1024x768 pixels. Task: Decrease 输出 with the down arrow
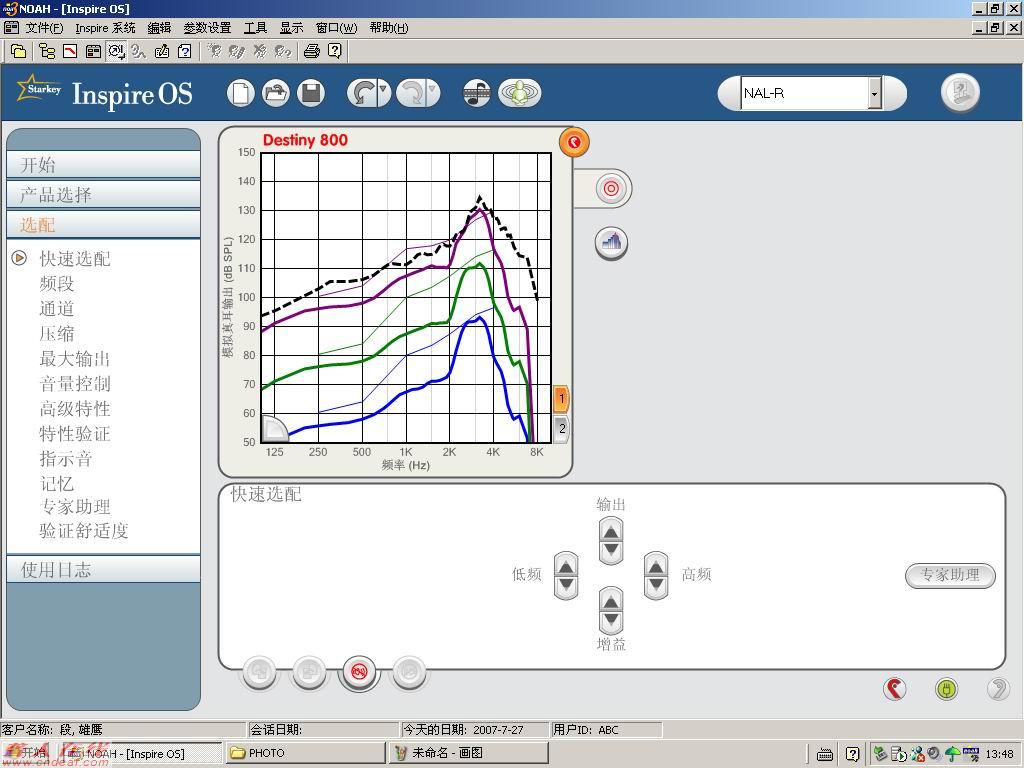[611, 551]
